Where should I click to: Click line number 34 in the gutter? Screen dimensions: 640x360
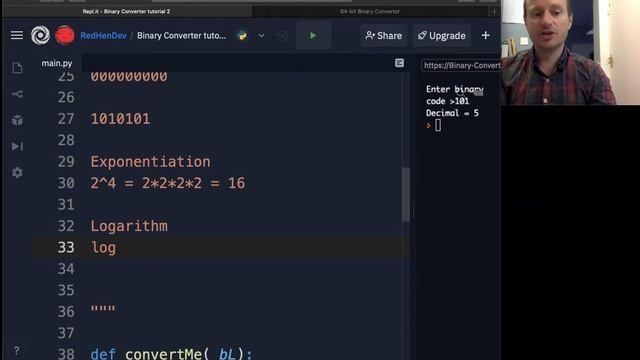(66, 269)
